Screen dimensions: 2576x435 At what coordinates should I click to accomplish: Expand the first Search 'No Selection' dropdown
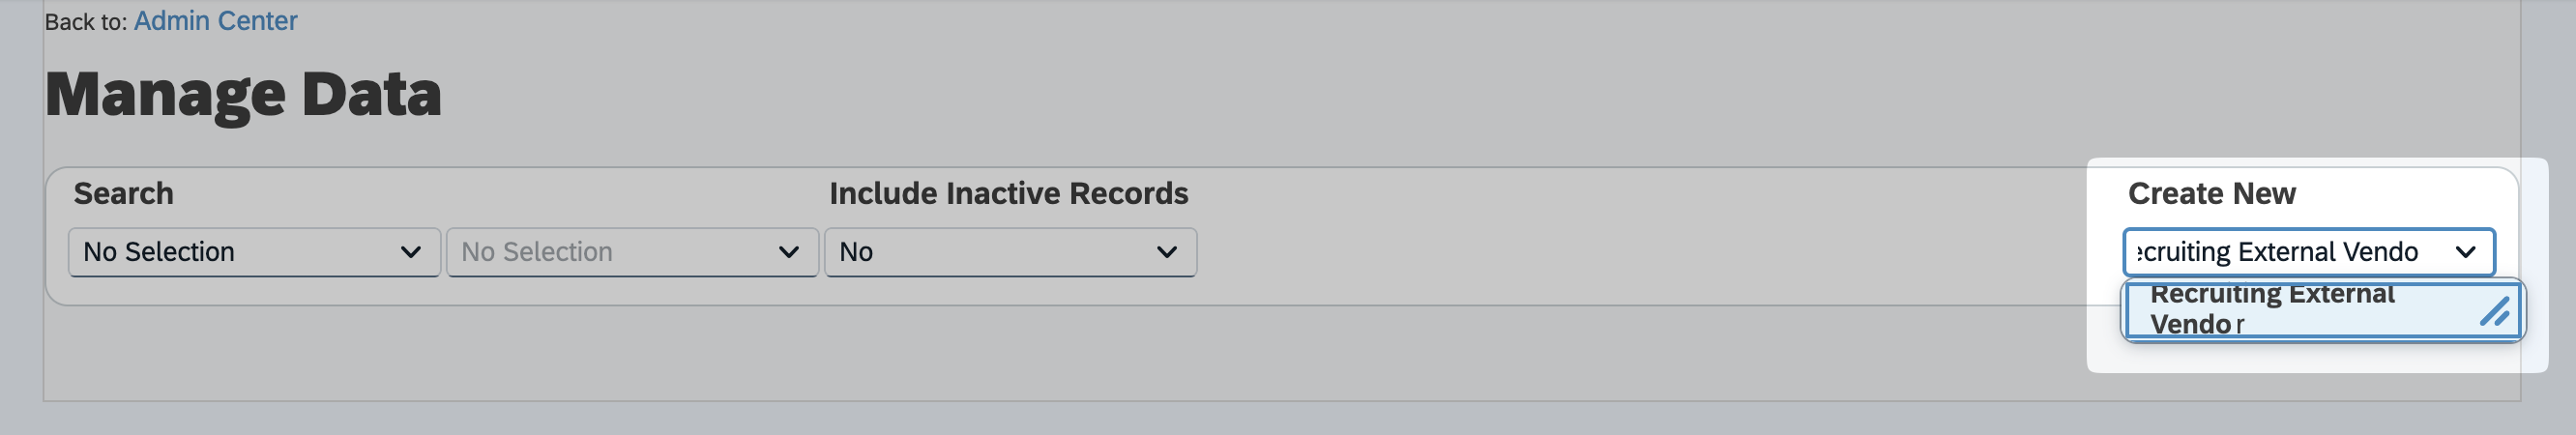(x=240, y=252)
